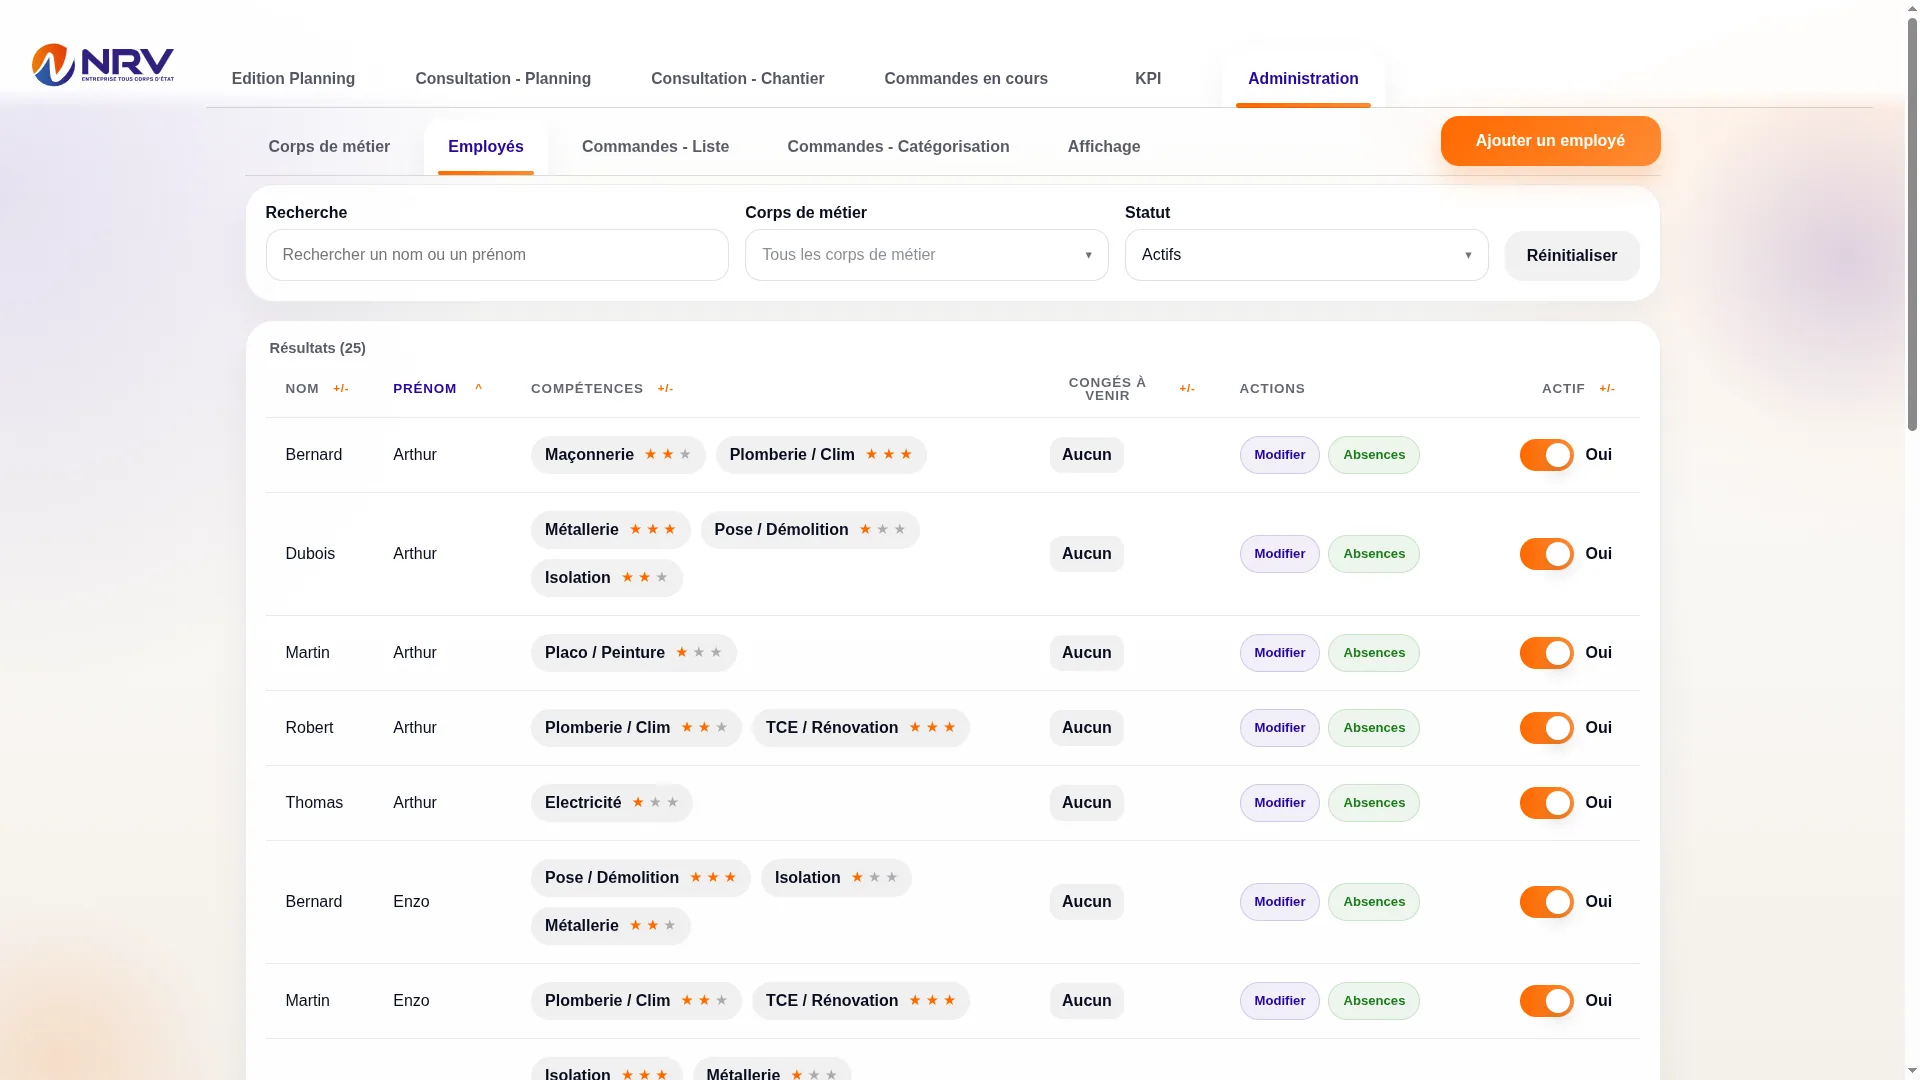1920x1080 pixels.
Task: Toggle active switch for Dubois Arthur
Action: (1546, 554)
